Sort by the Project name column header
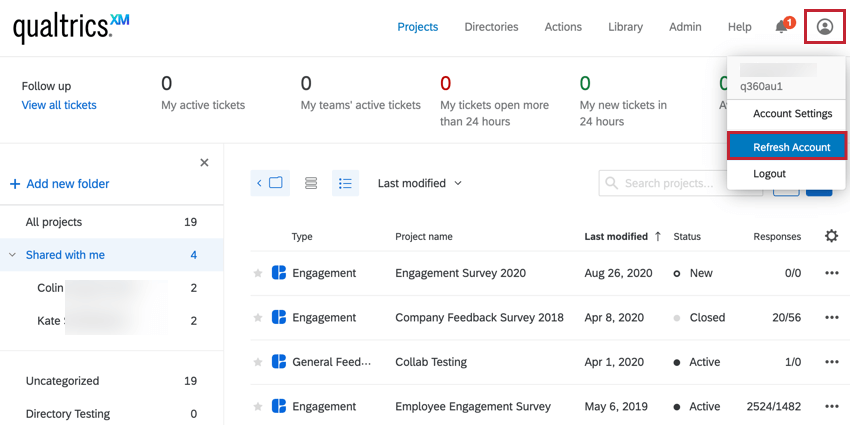Screen dimensions: 850x425 424,236
